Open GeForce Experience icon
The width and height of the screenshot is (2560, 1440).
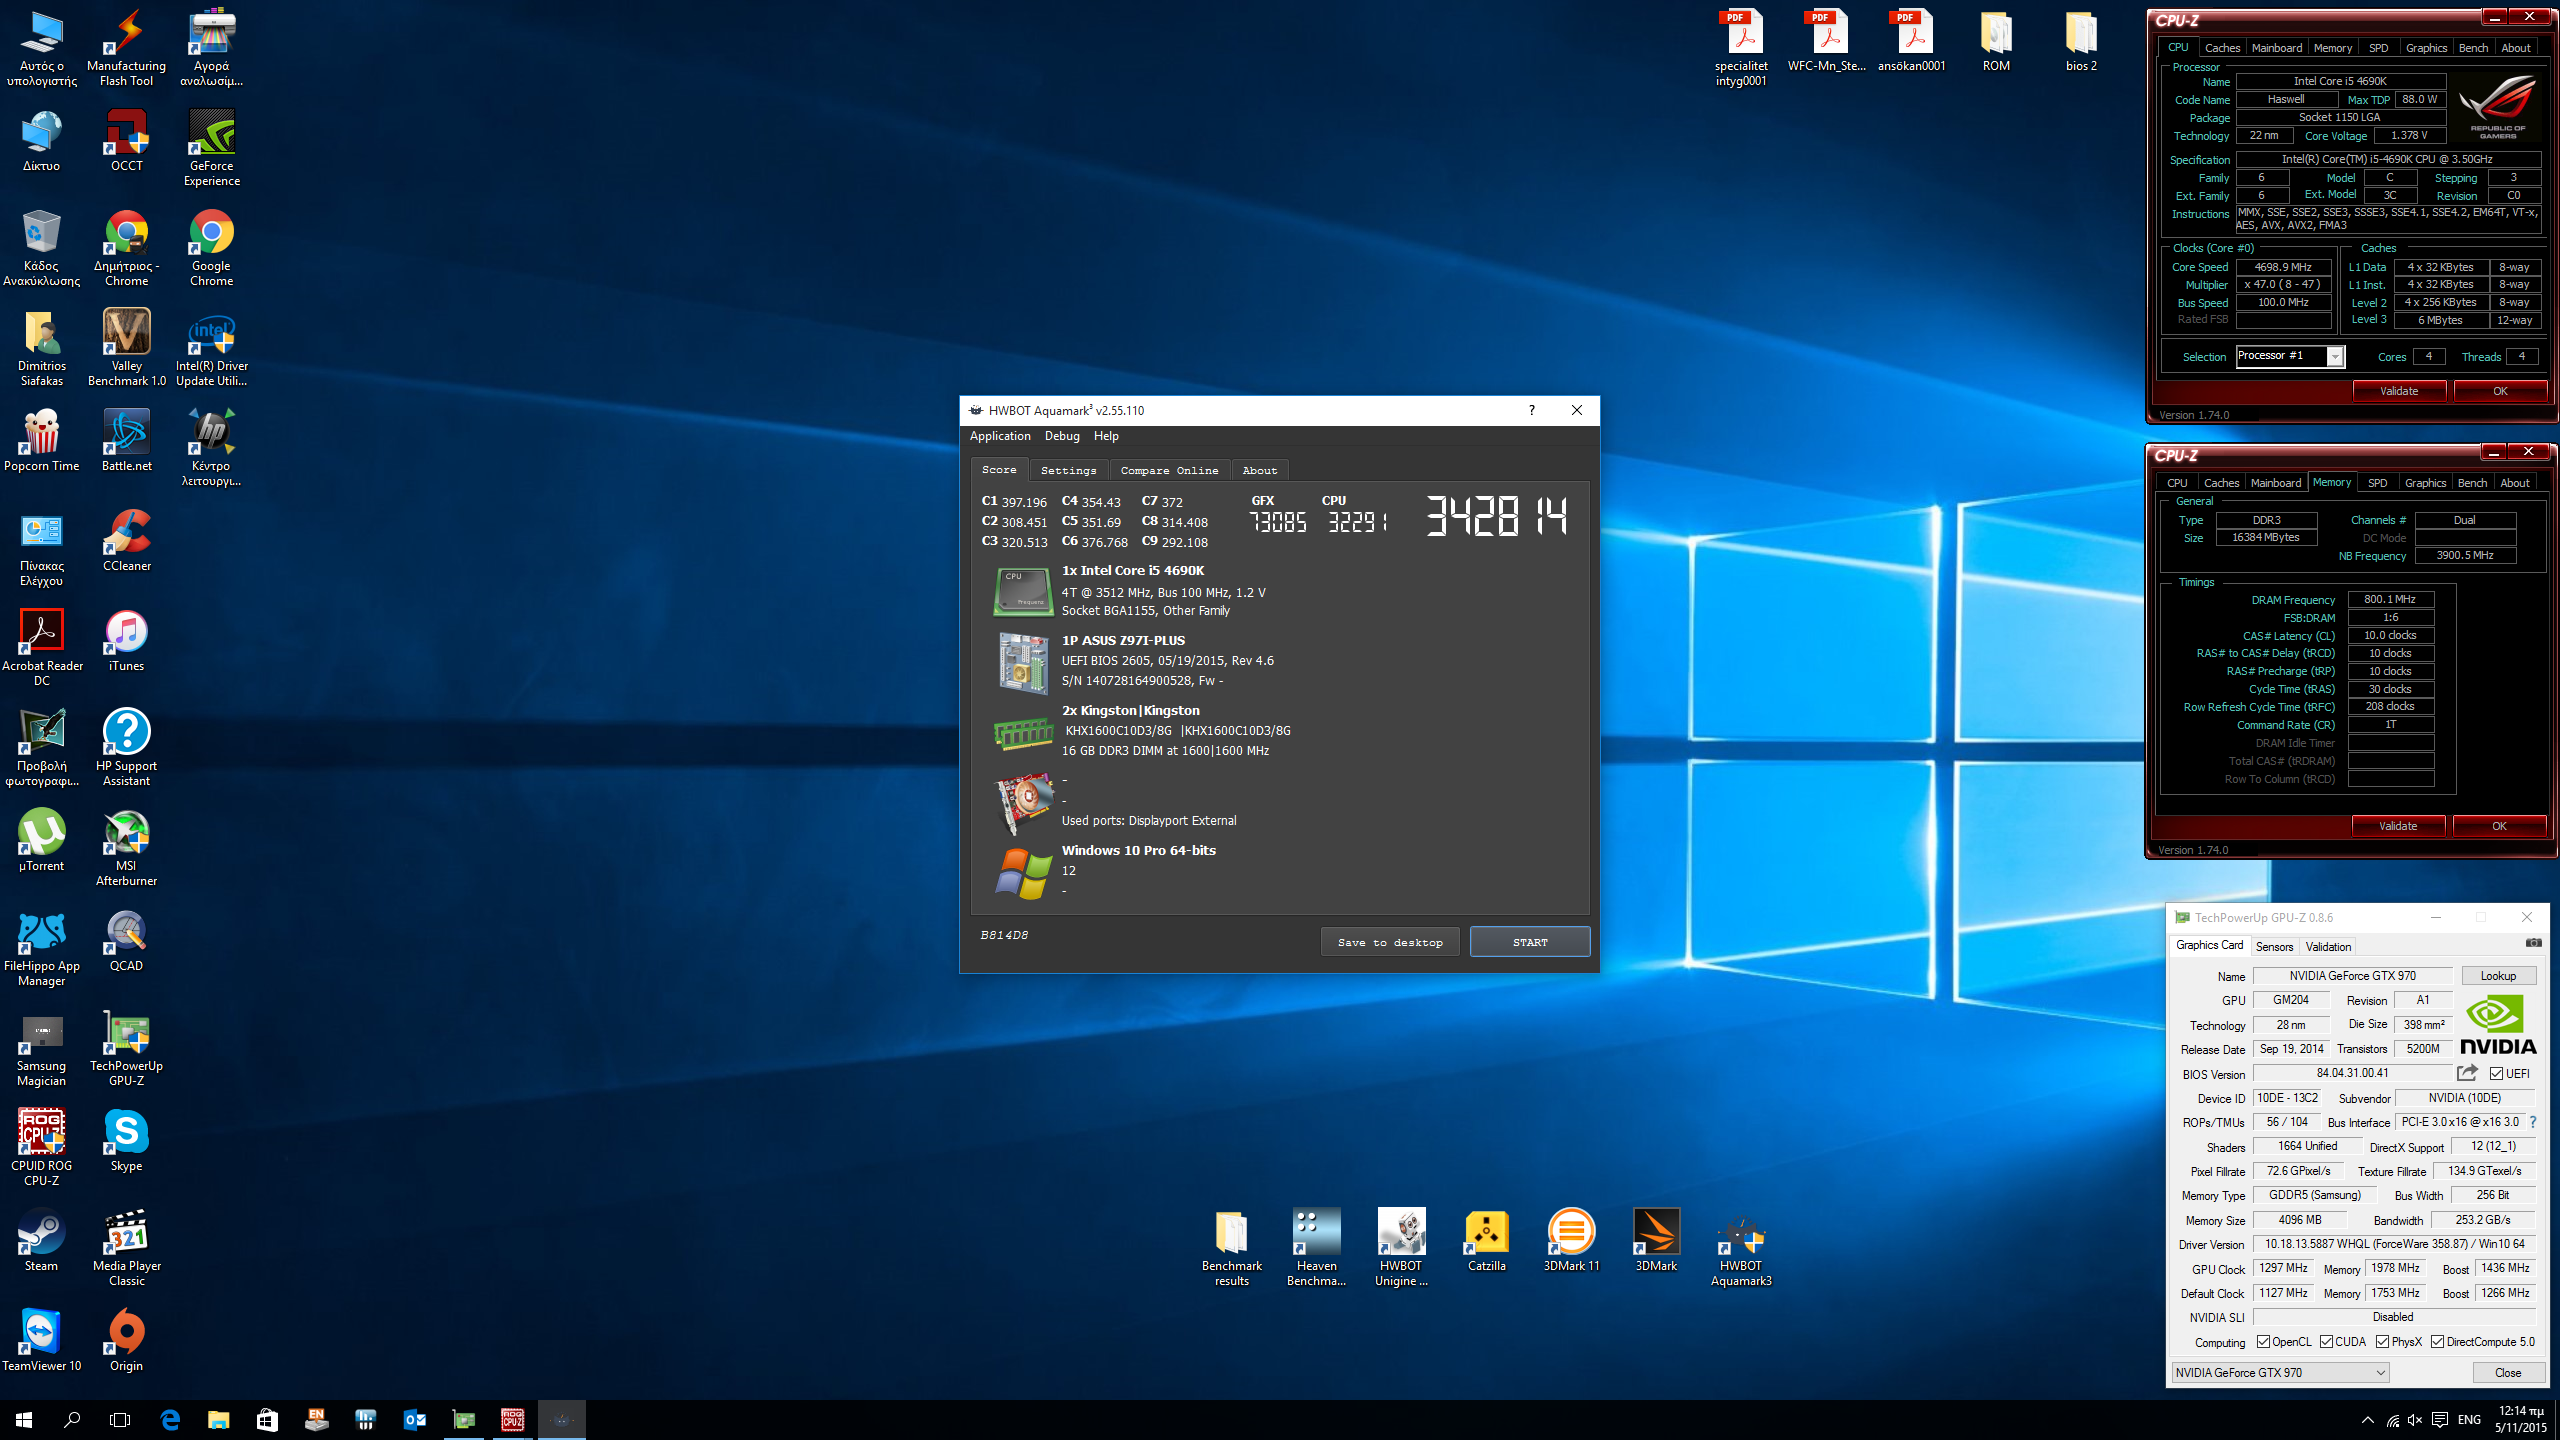point(211,147)
